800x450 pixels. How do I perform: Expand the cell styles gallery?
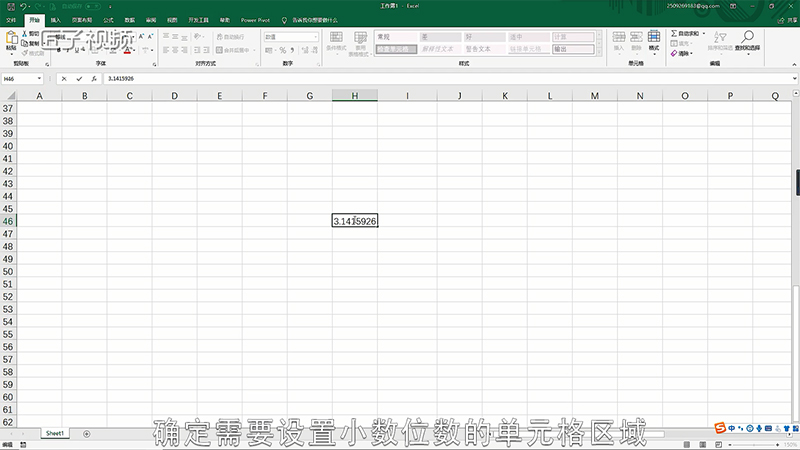click(599, 52)
